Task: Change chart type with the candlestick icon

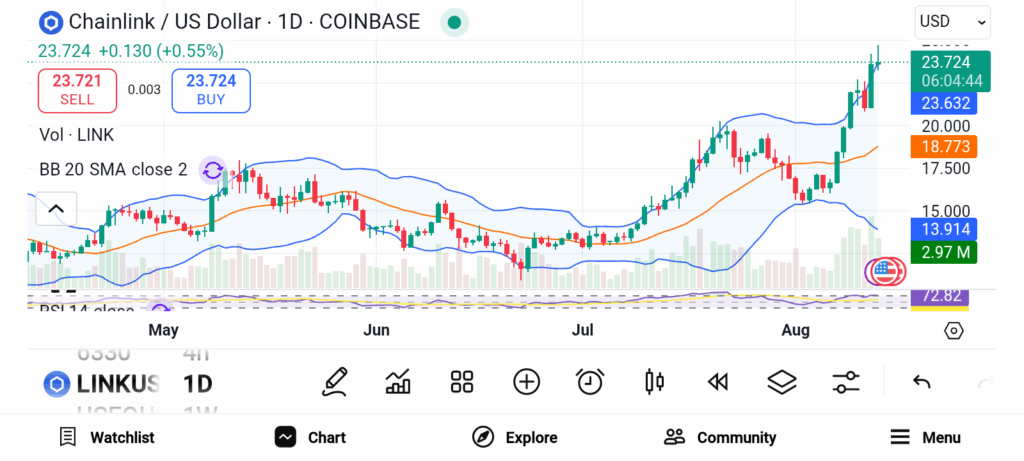Action: [x=655, y=381]
